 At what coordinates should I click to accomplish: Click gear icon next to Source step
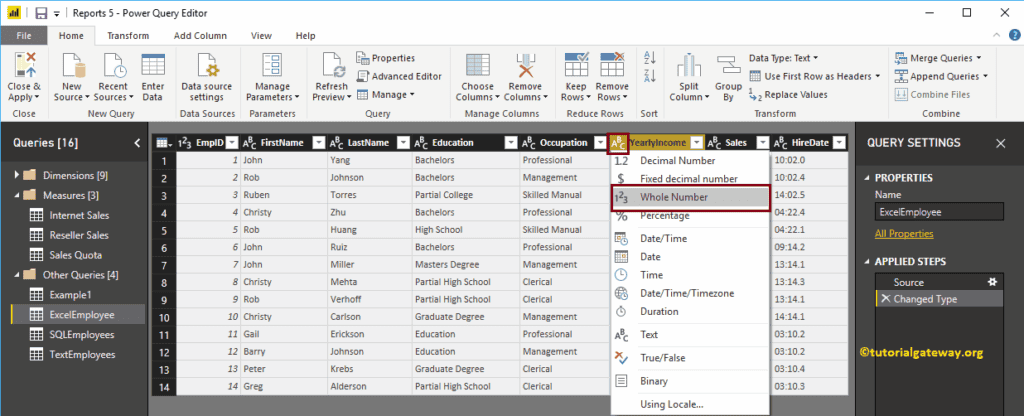point(993,282)
